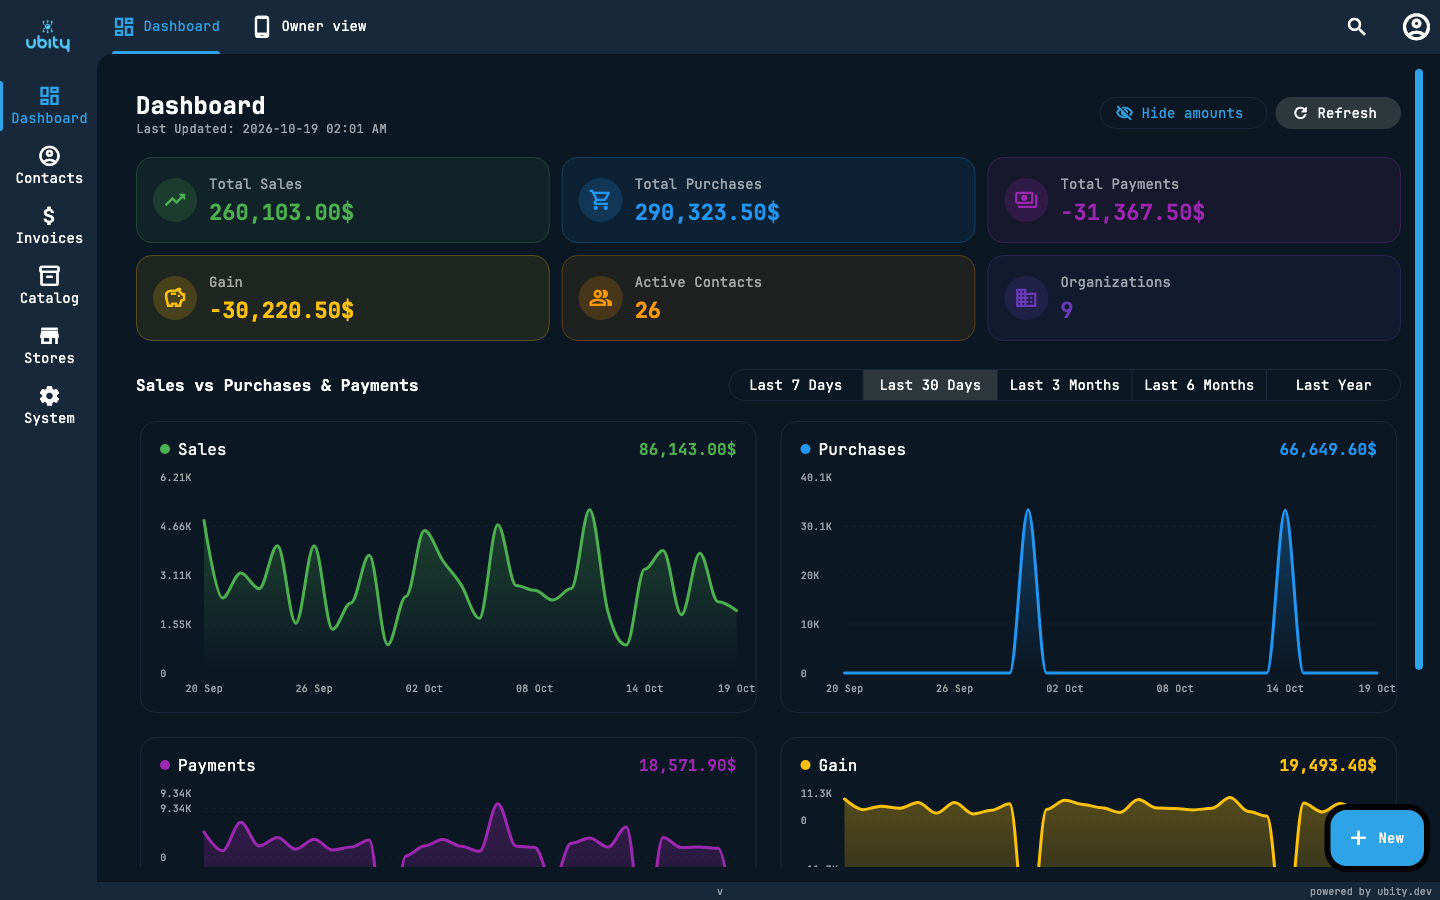Go to Invoices in the sidebar
This screenshot has width=1440, height=900.
click(x=49, y=226)
